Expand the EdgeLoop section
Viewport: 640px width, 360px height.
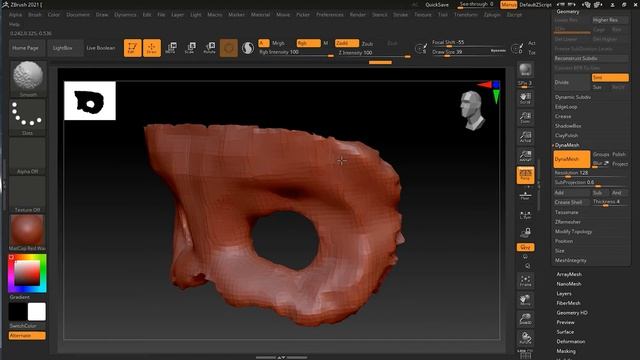tap(566, 107)
